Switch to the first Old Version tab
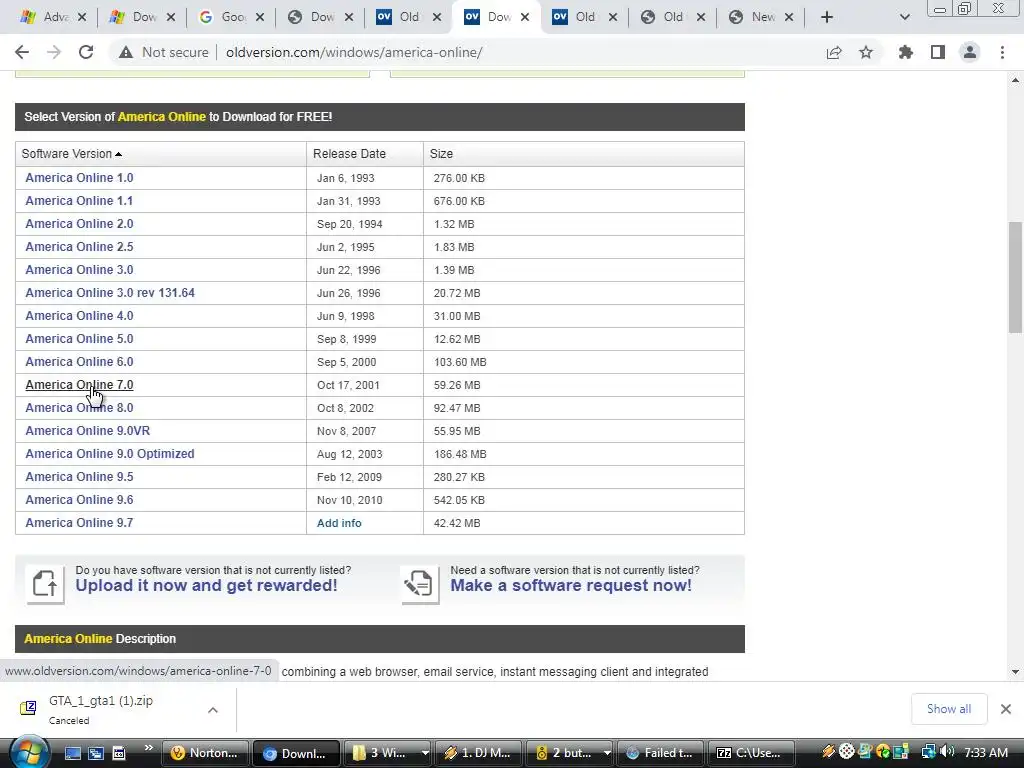 (x=401, y=17)
